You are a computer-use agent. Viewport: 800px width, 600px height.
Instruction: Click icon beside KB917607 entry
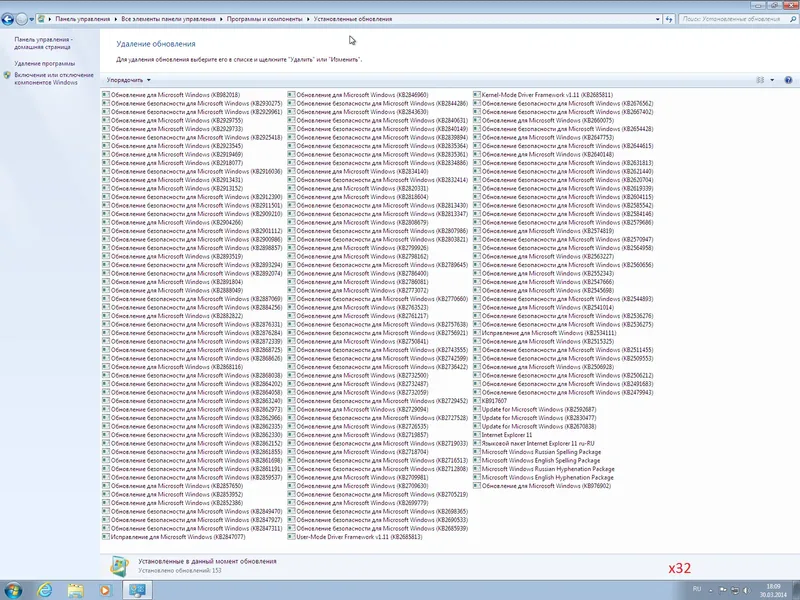click(x=477, y=401)
